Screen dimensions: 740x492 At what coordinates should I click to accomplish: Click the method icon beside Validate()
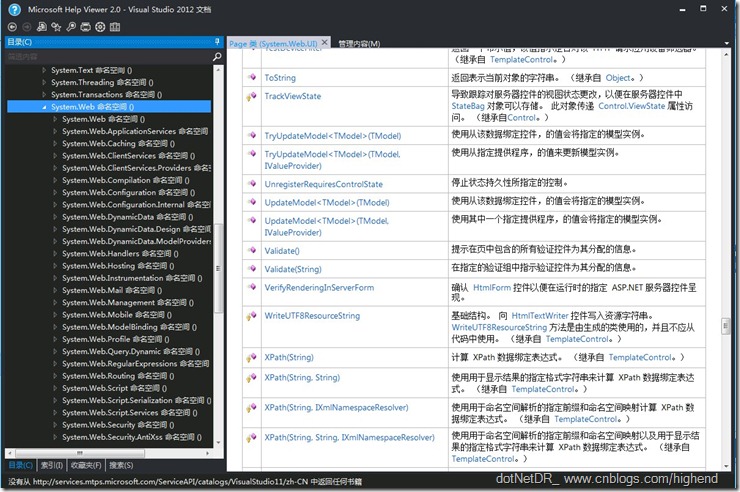(252, 250)
